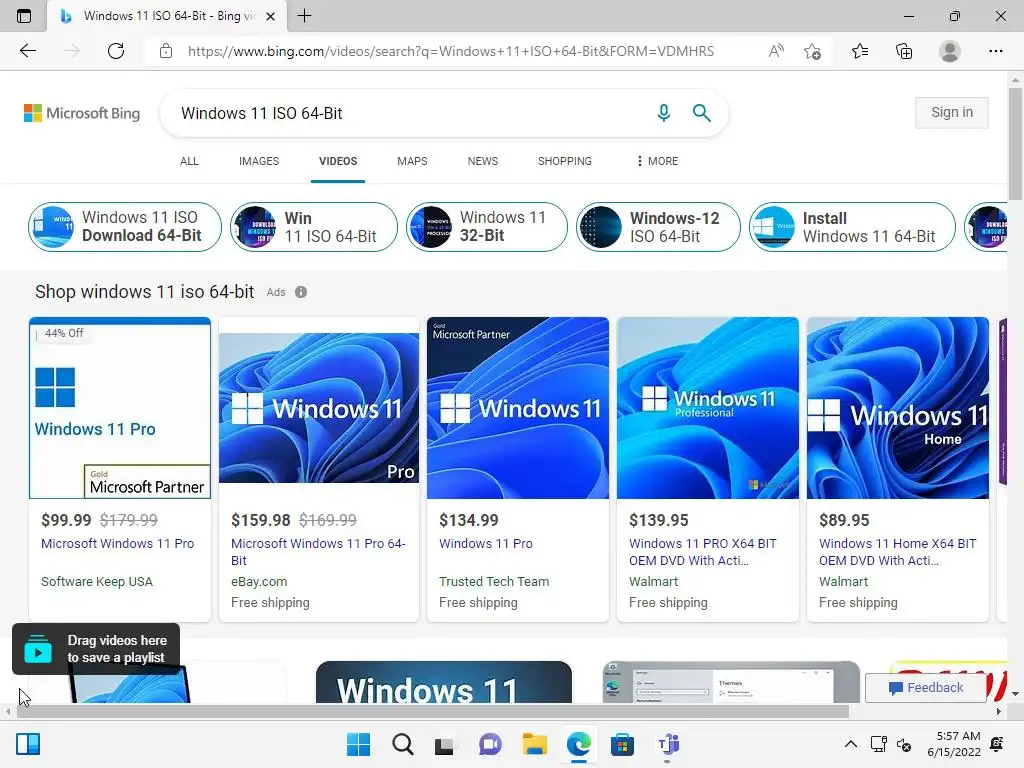Open Microsoft Windows 11 Pro link
The width and height of the screenshot is (1024, 768).
[118, 543]
